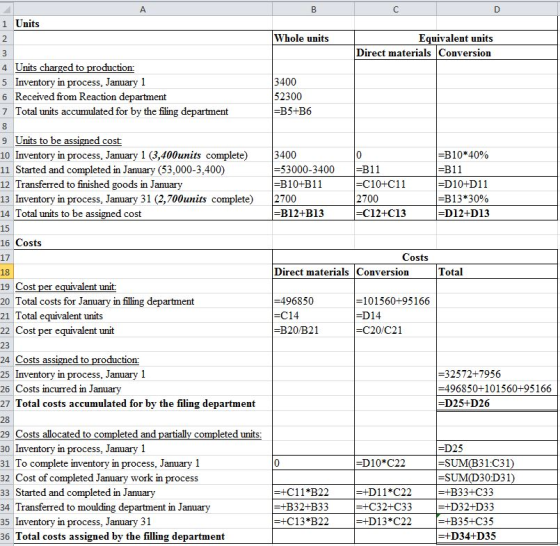Select the =D10+D11 formula cell
Image resolution: width=560 pixels, height=546 pixels.
[497, 184]
